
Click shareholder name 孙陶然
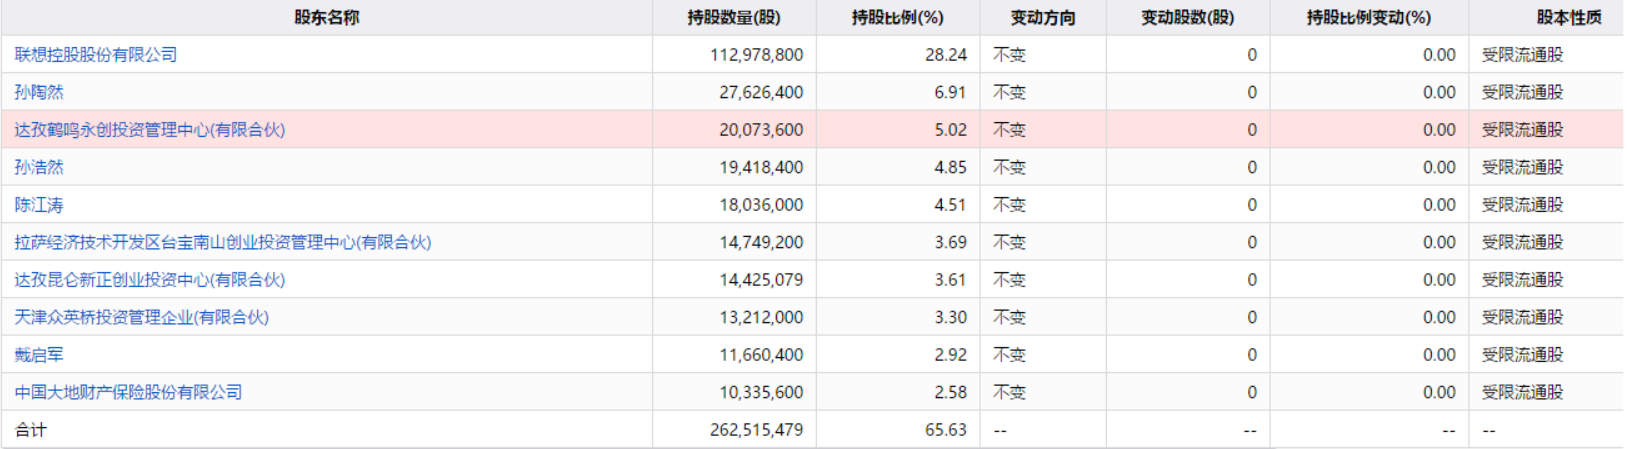coord(39,92)
